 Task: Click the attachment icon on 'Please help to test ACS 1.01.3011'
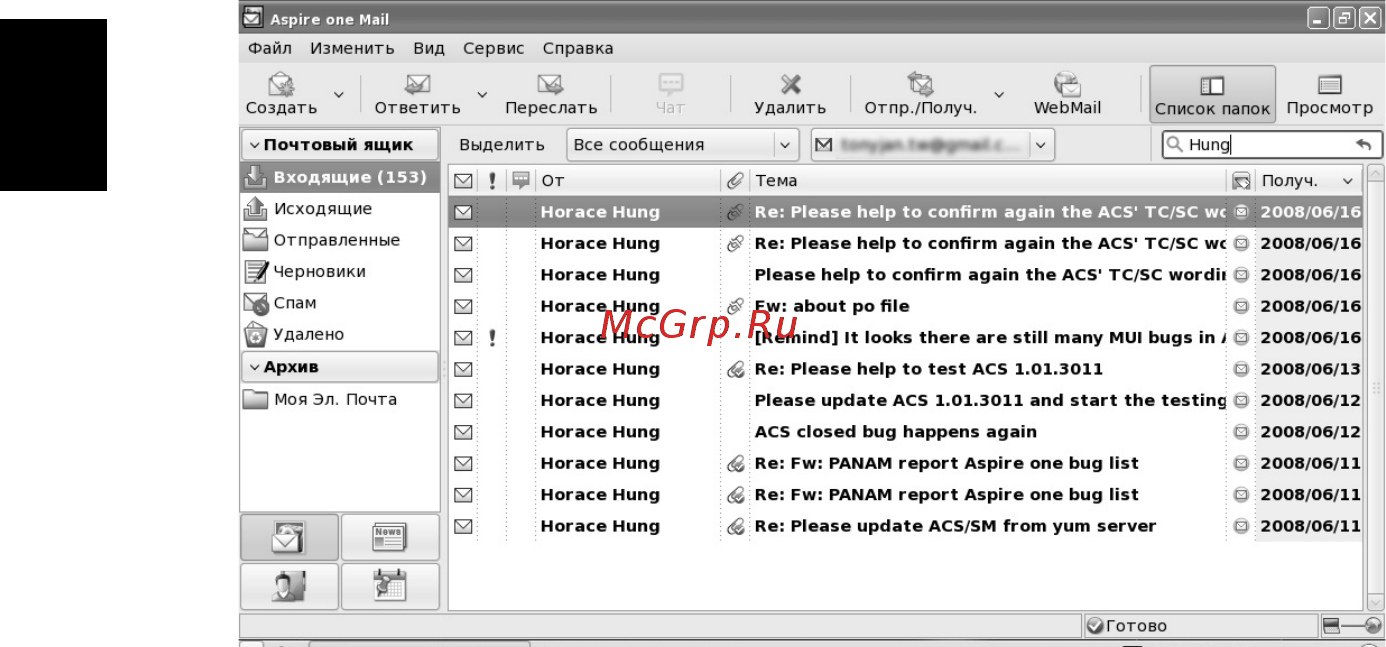click(x=735, y=369)
